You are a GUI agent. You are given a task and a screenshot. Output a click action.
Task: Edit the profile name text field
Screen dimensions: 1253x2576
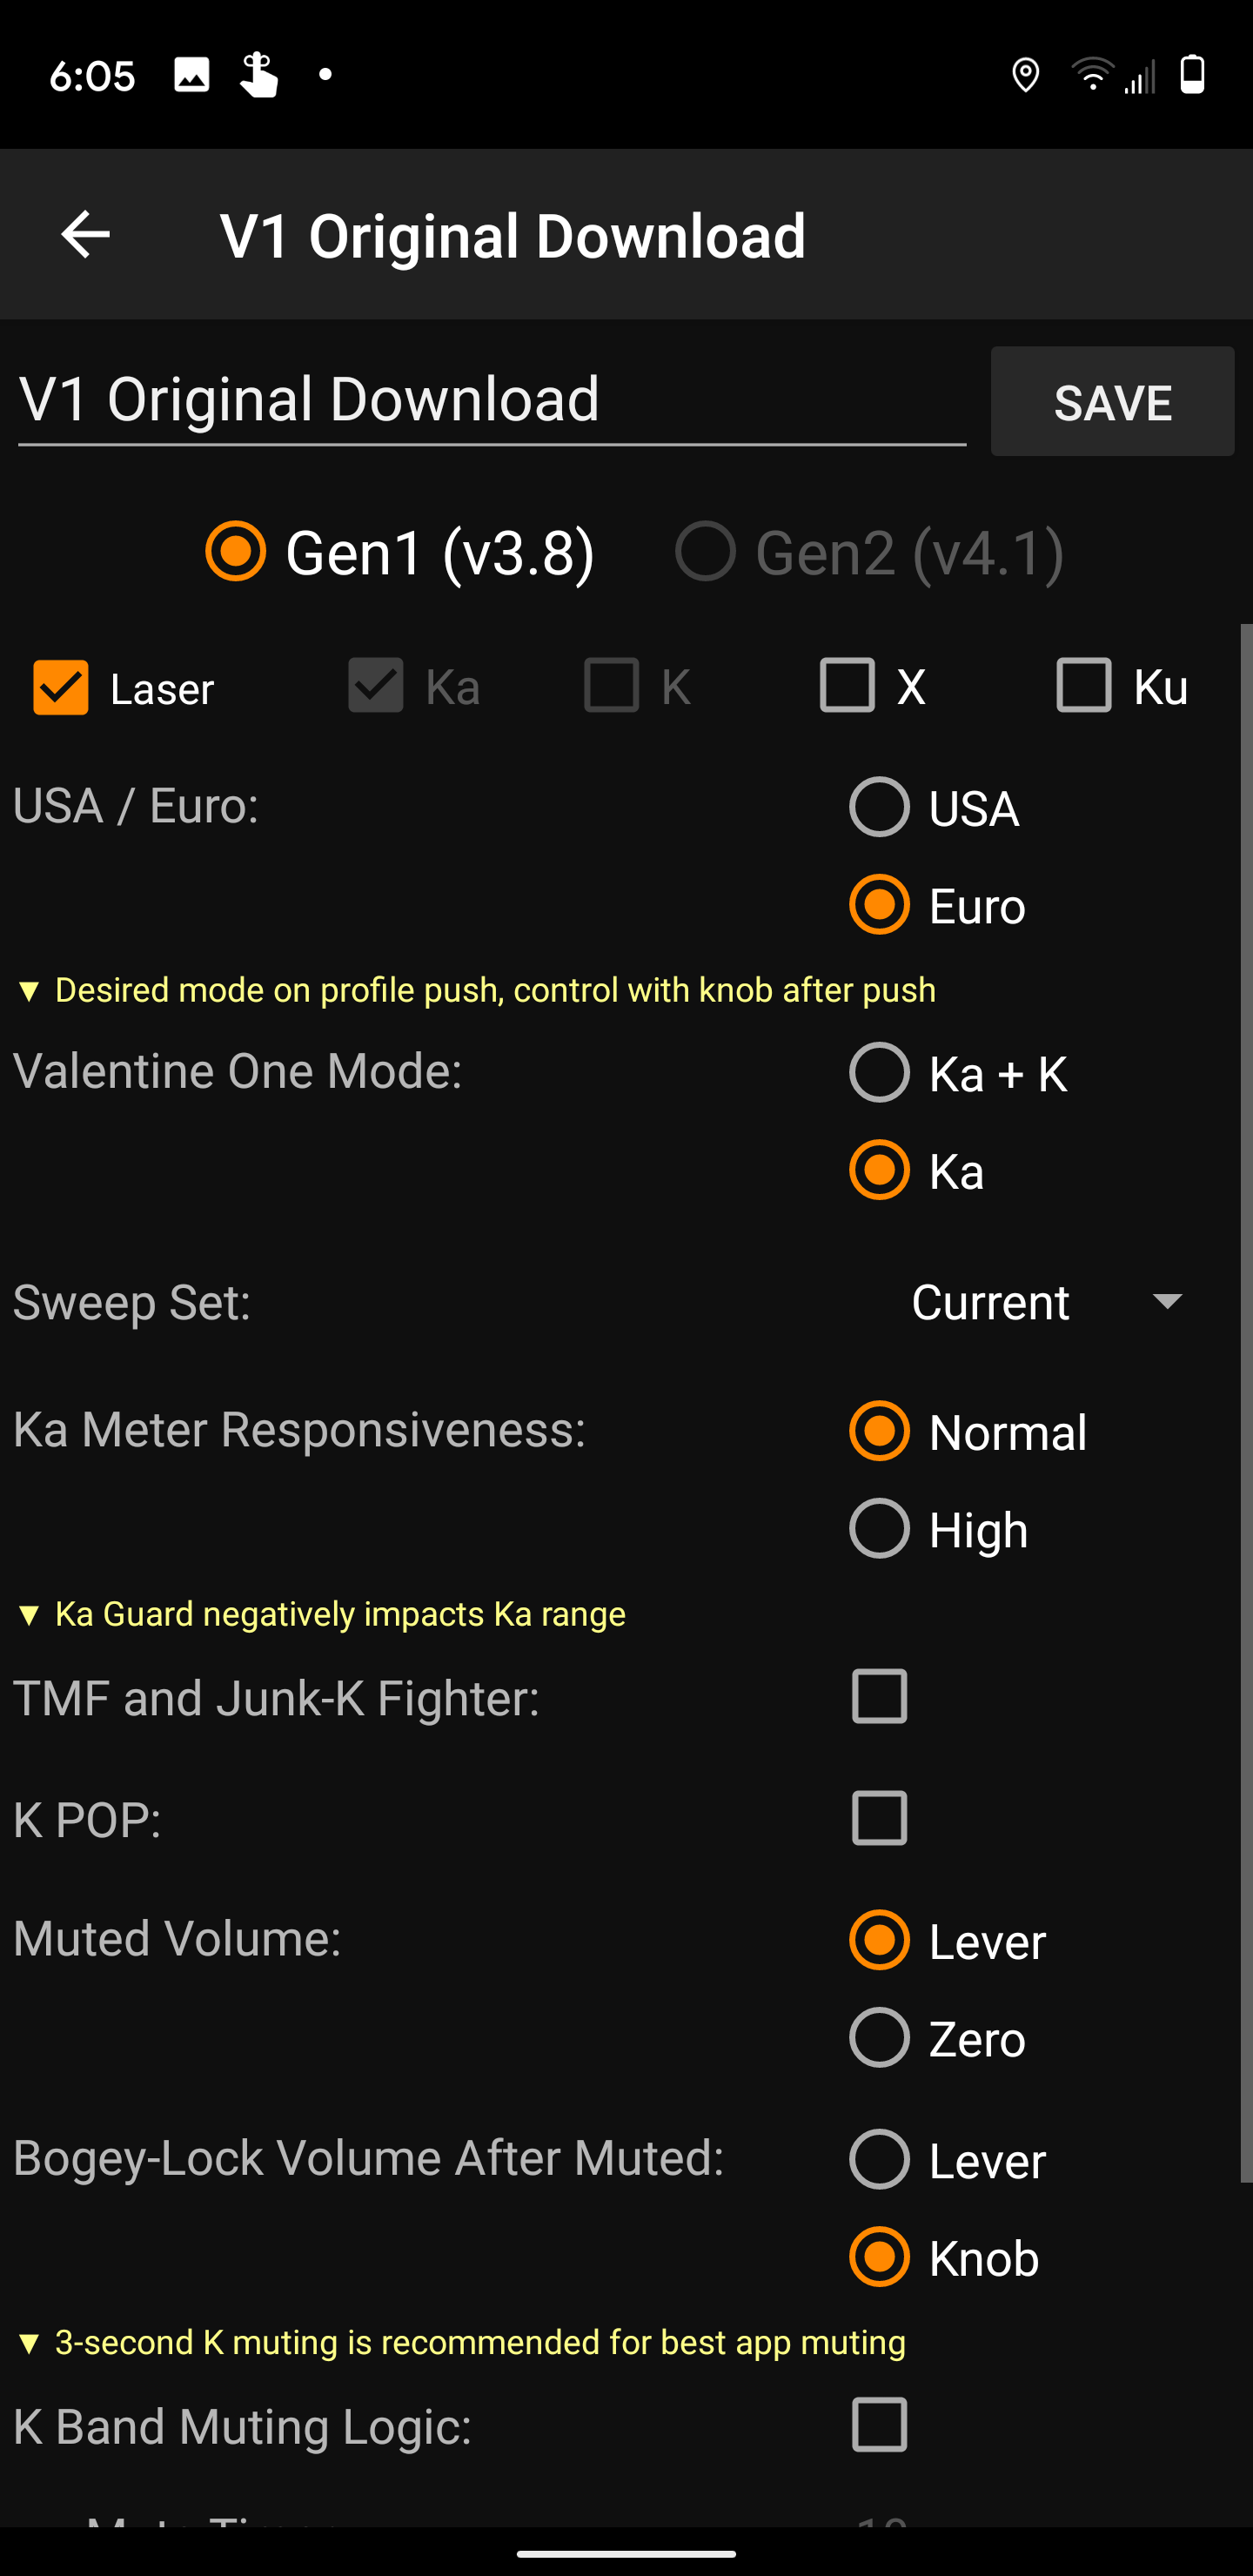click(490, 400)
